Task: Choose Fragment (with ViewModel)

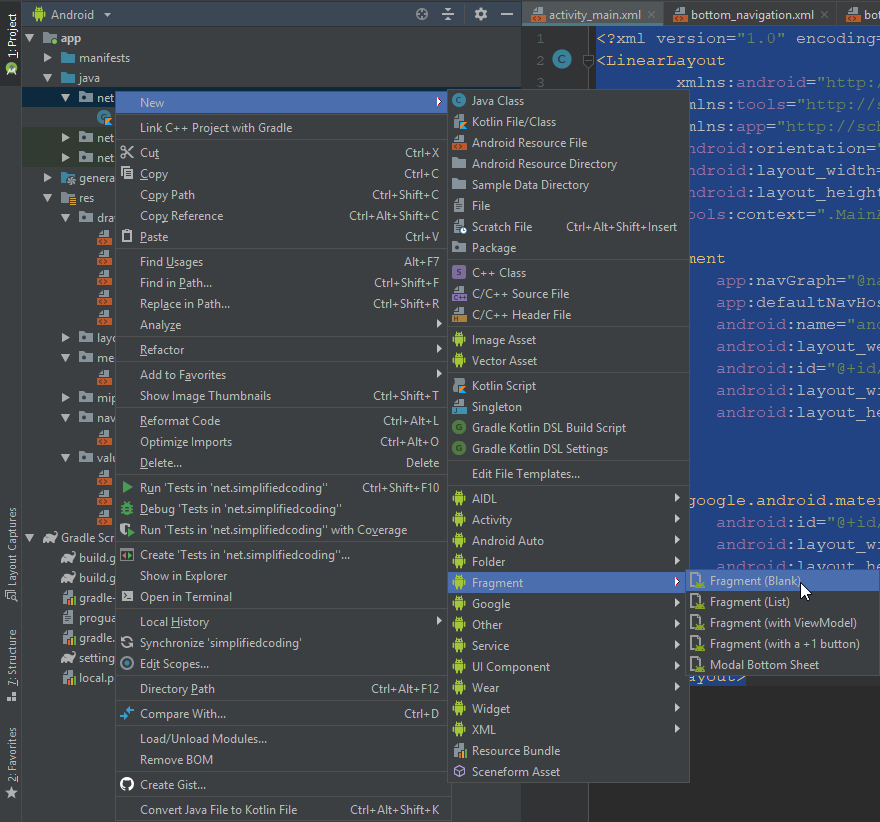Action: (783, 623)
